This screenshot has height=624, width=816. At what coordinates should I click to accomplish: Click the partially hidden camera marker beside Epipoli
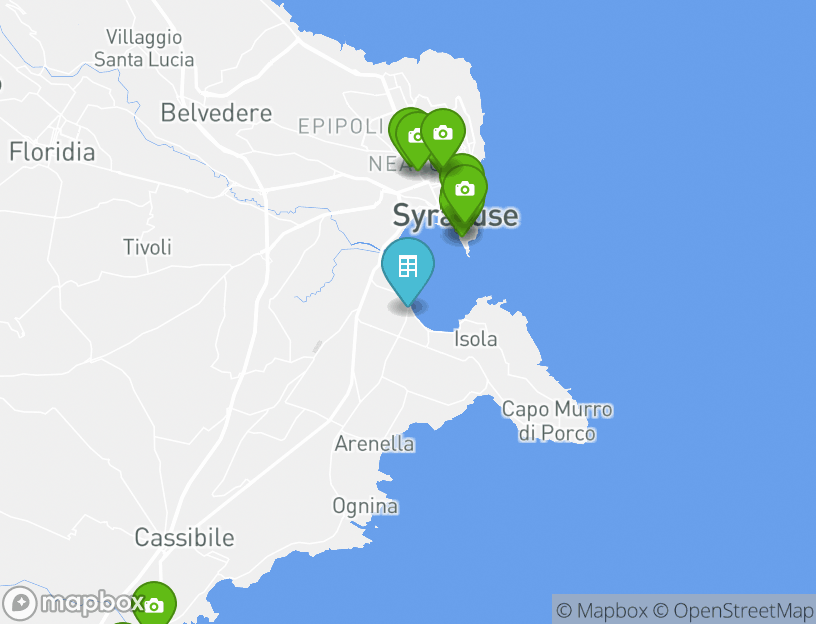(x=409, y=136)
